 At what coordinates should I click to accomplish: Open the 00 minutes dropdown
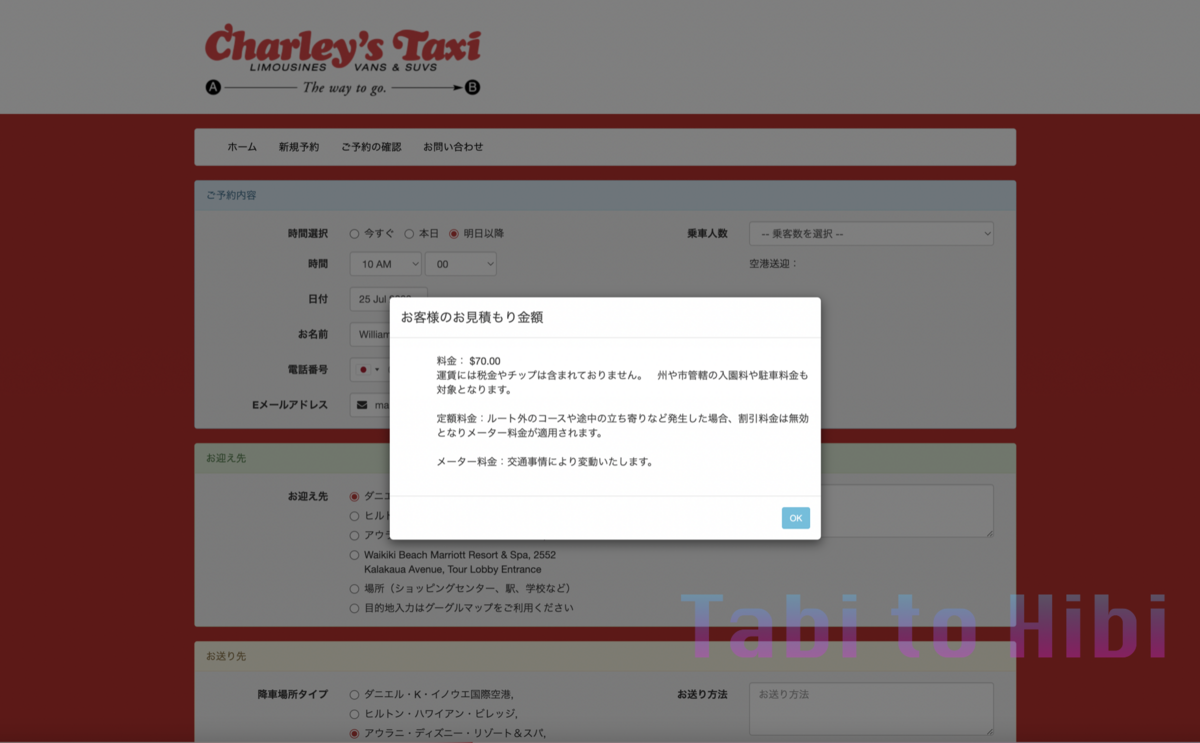460,263
